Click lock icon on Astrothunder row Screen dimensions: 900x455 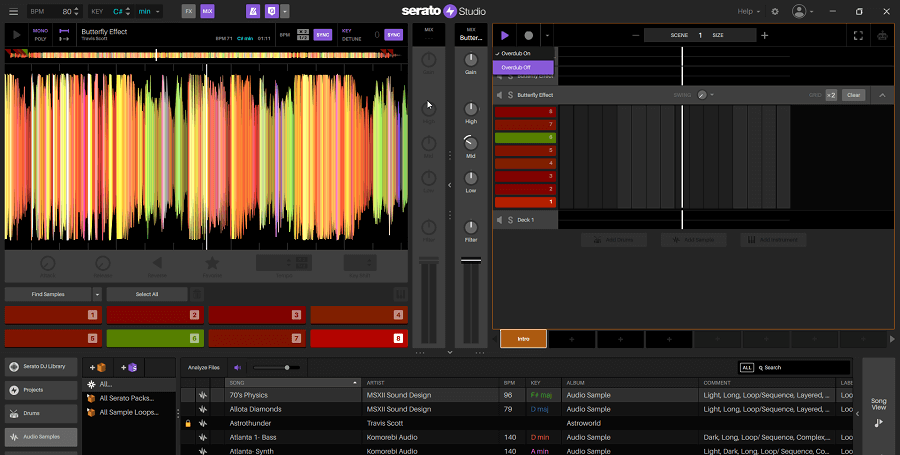point(188,423)
